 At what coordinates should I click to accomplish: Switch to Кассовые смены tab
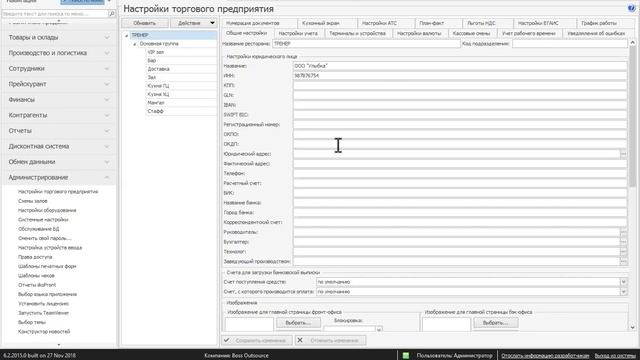(471, 33)
